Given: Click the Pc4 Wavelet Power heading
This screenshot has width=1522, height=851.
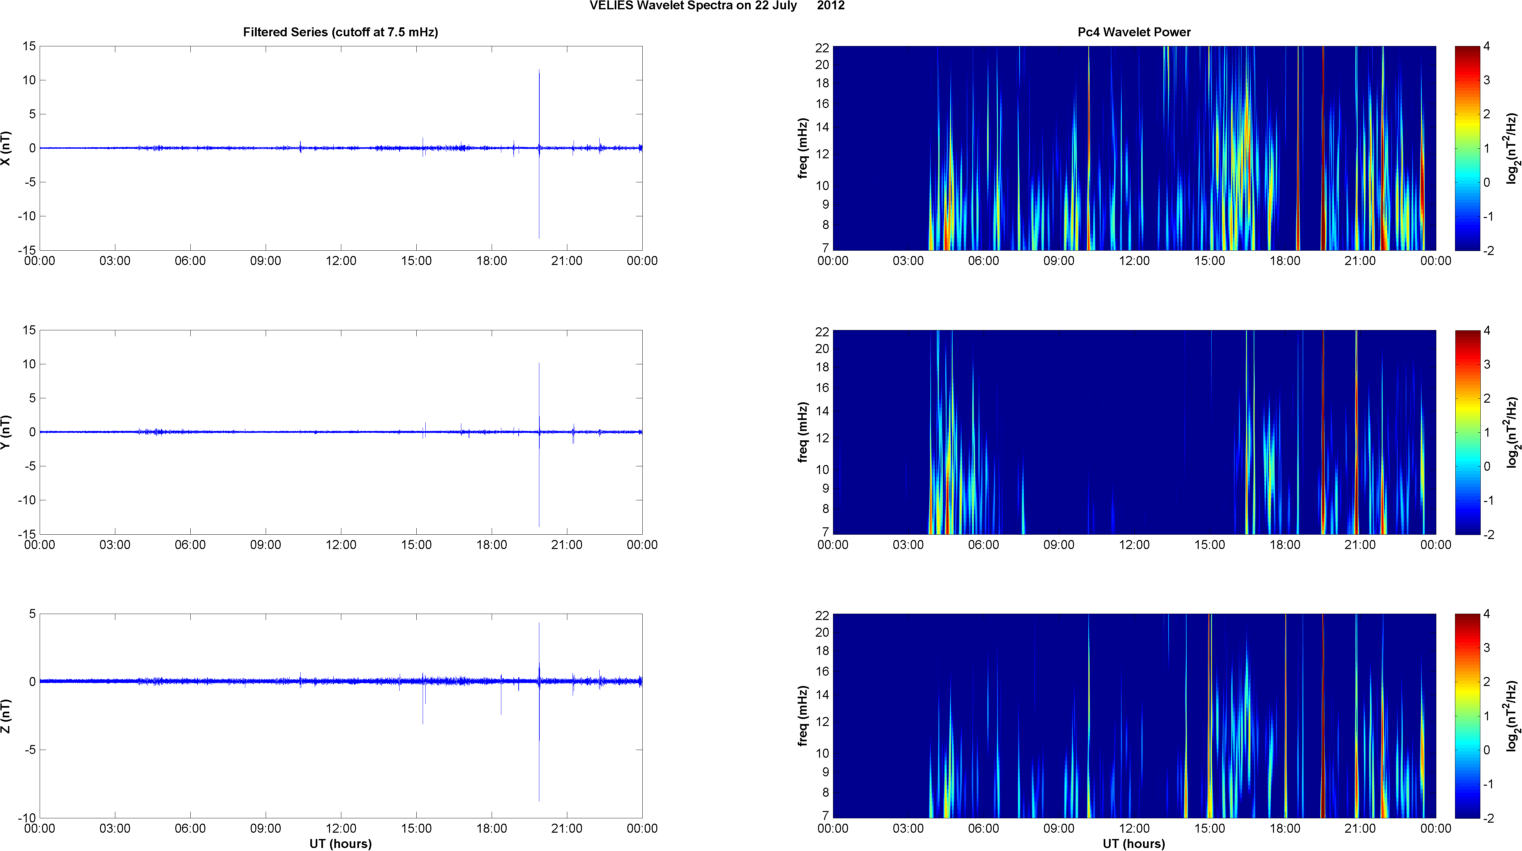Looking at the screenshot, I should tap(1133, 32).
